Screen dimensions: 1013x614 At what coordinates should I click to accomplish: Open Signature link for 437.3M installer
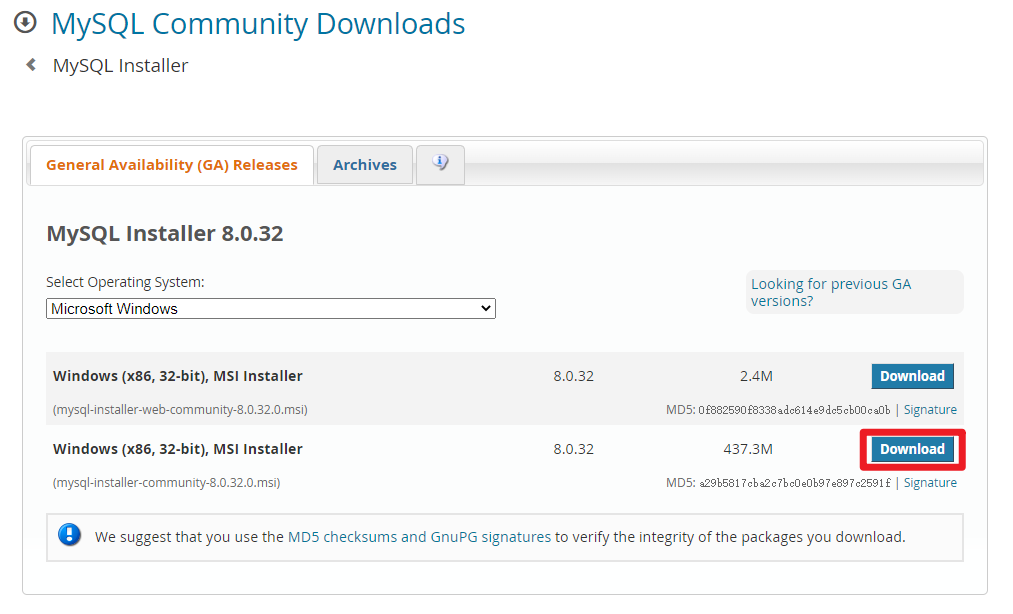coord(930,483)
